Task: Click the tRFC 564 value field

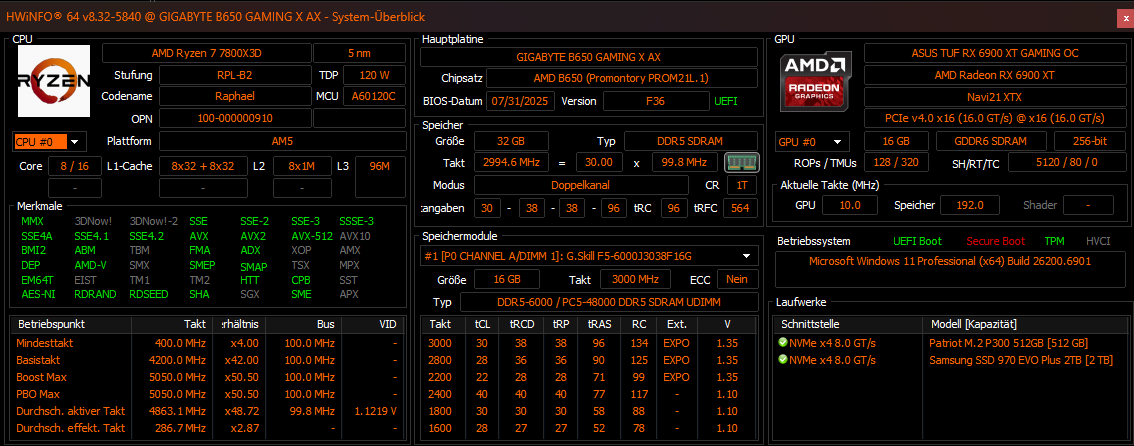Action: (740, 208)
